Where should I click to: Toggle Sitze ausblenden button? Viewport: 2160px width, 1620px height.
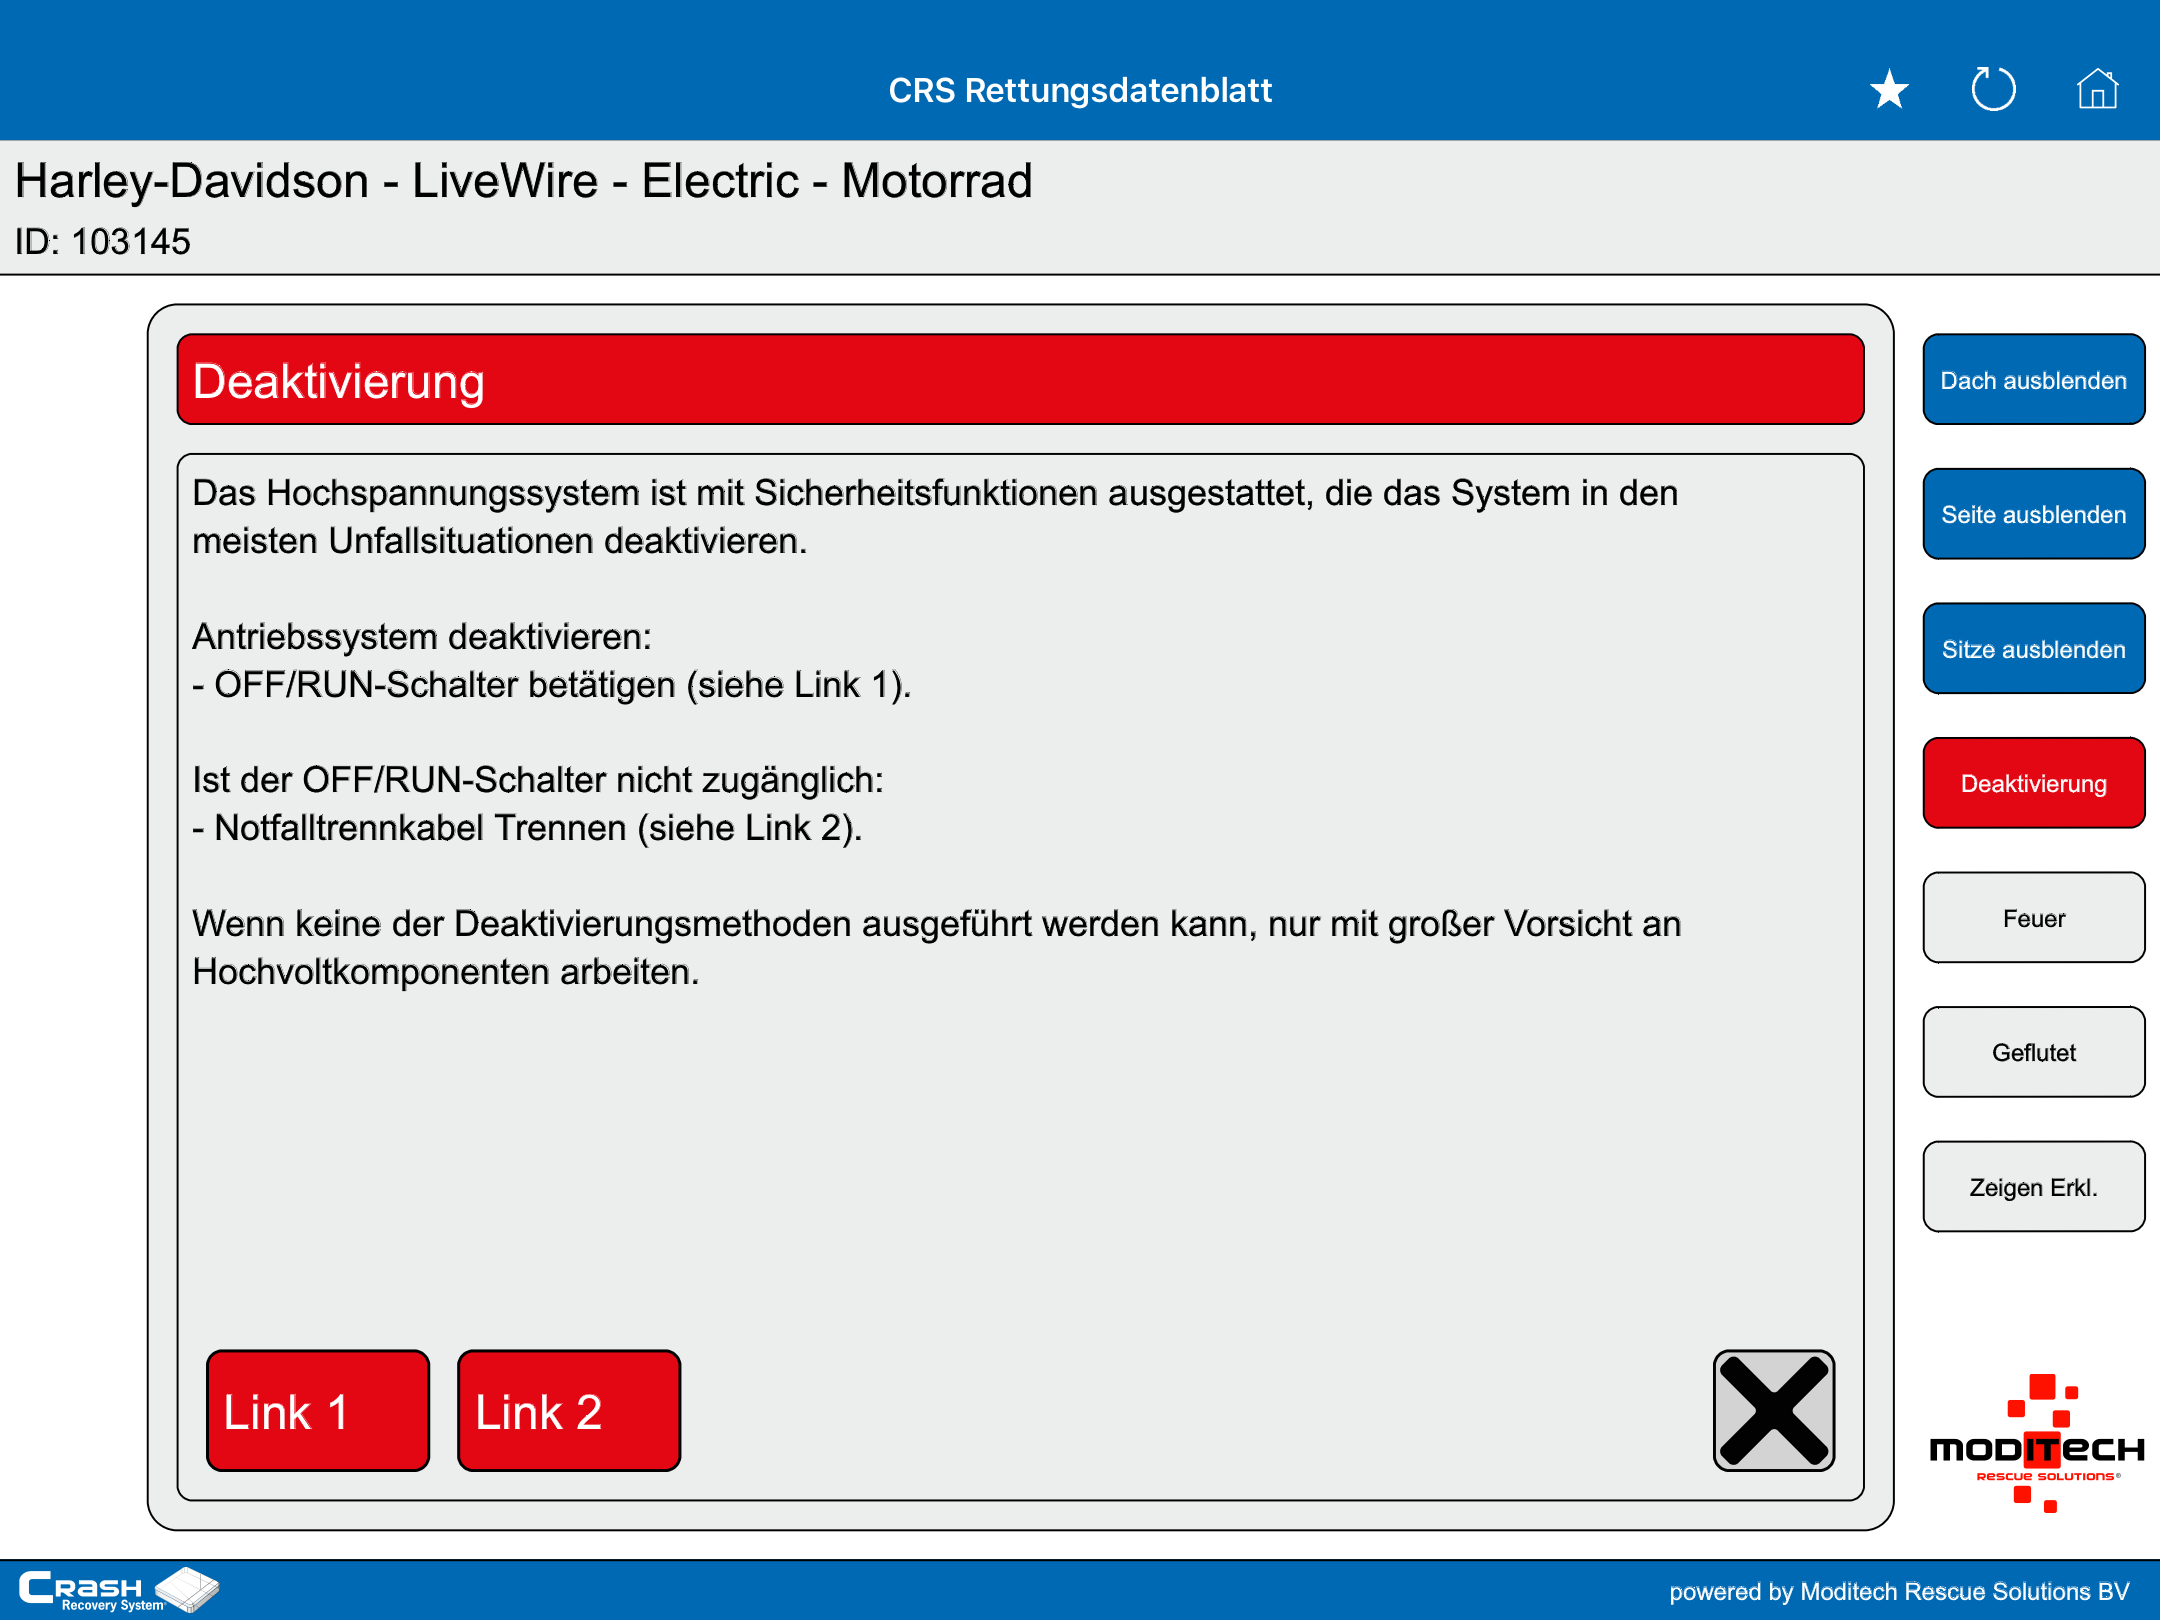coord(2033,649)
